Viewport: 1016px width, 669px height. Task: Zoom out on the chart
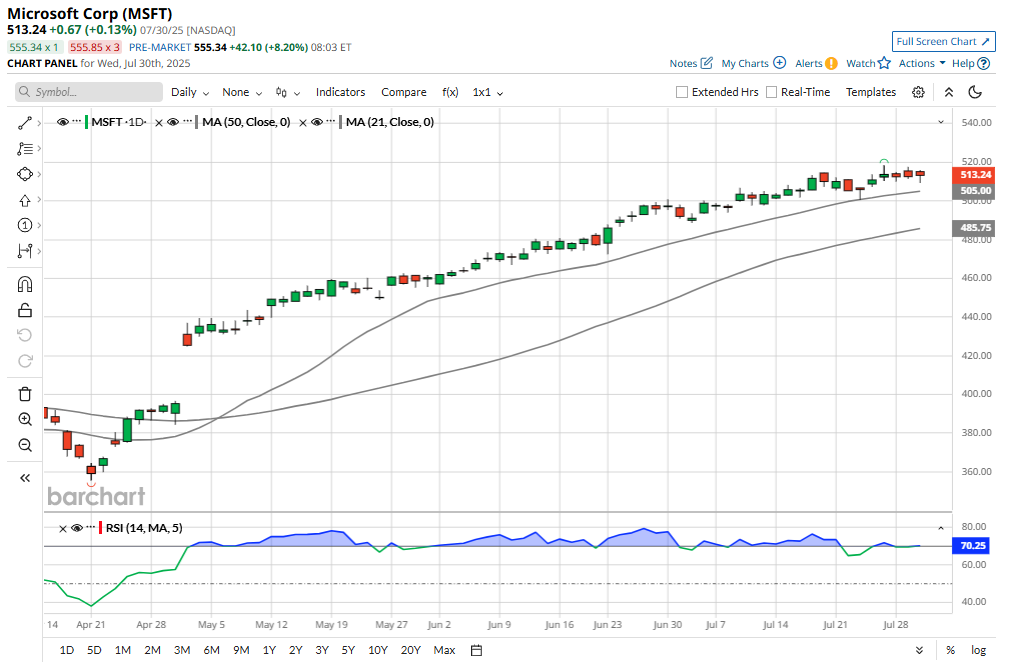pyautogui.click(x=25, y=445)
